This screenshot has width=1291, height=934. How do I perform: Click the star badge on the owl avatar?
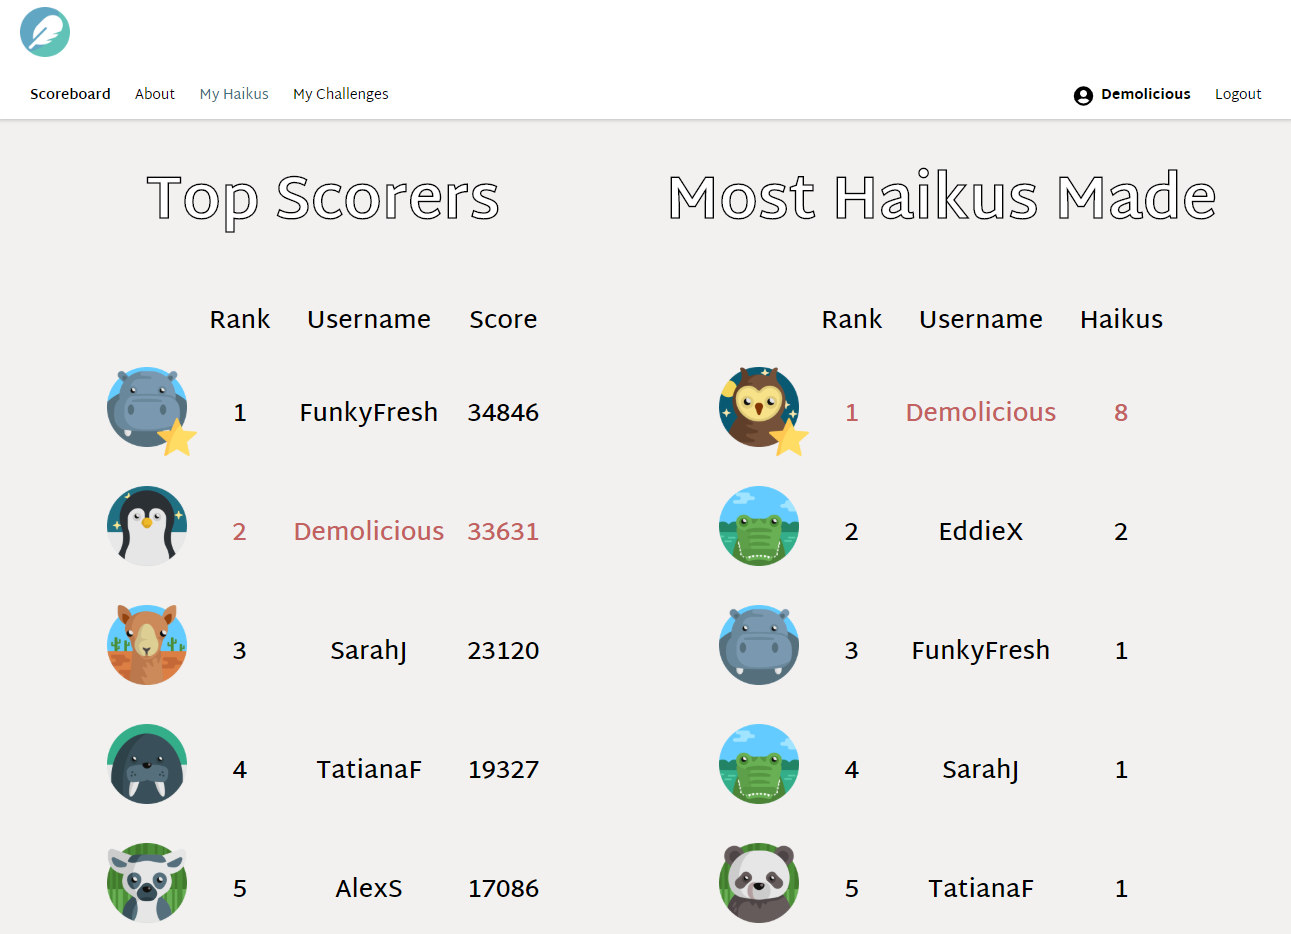point(790,440)
